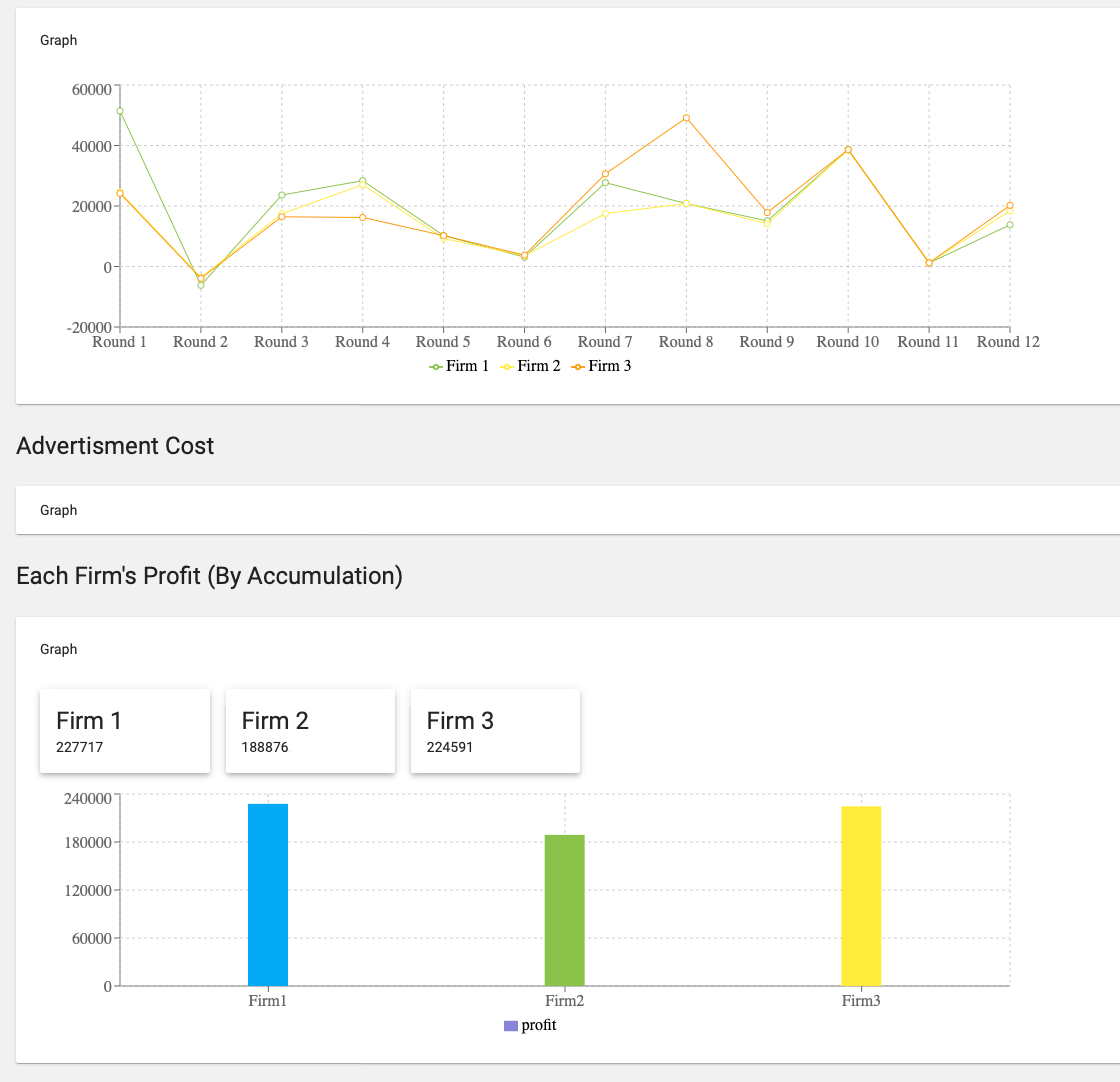
Task: Click the "Firm2" label under the green bar
Action: [564, 1001]
